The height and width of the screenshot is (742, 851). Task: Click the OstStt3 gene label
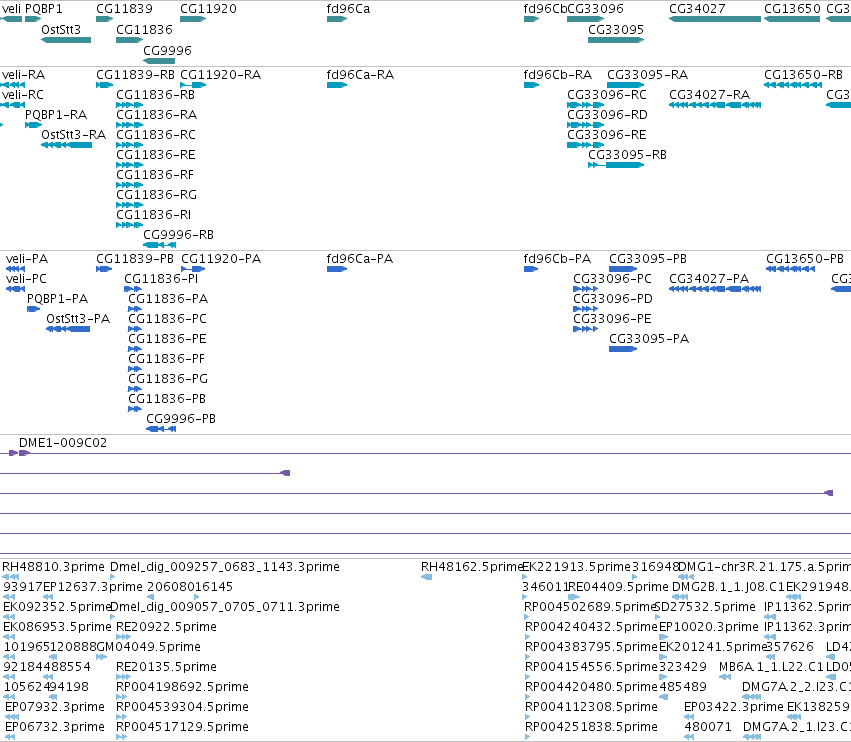click(x=61, y=30)
